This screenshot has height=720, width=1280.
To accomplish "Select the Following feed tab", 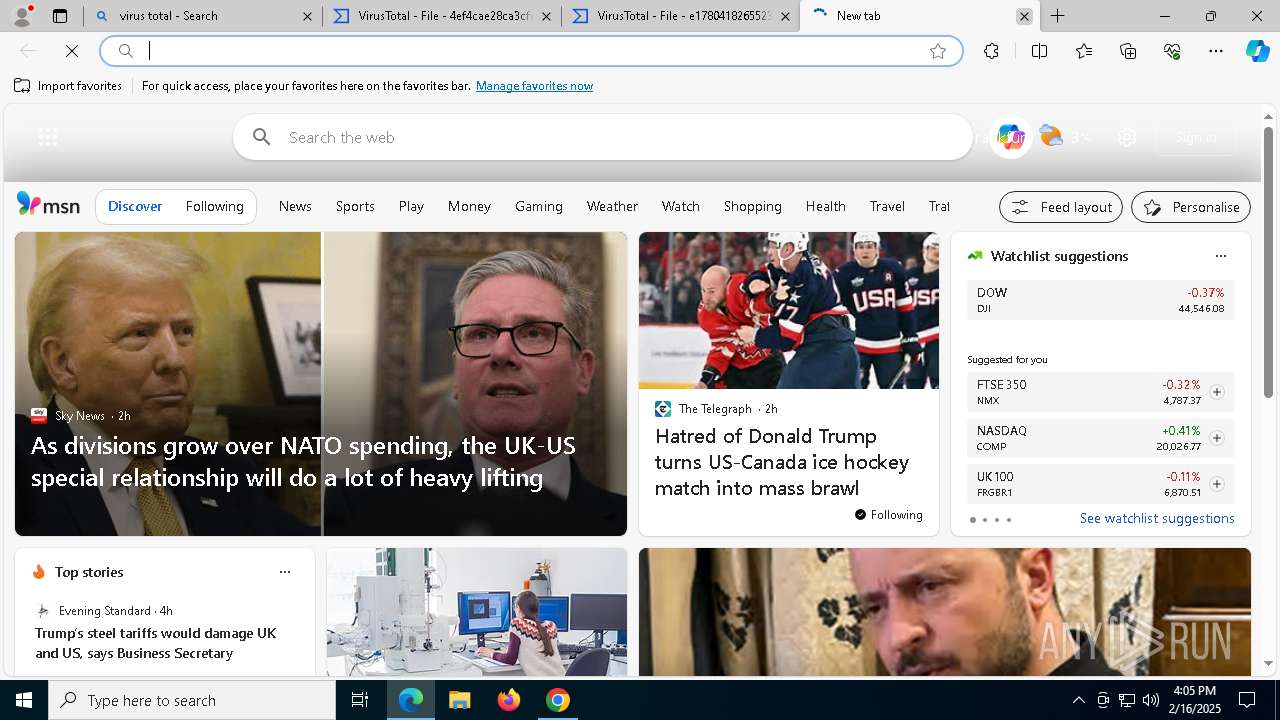I will [214, 206].
